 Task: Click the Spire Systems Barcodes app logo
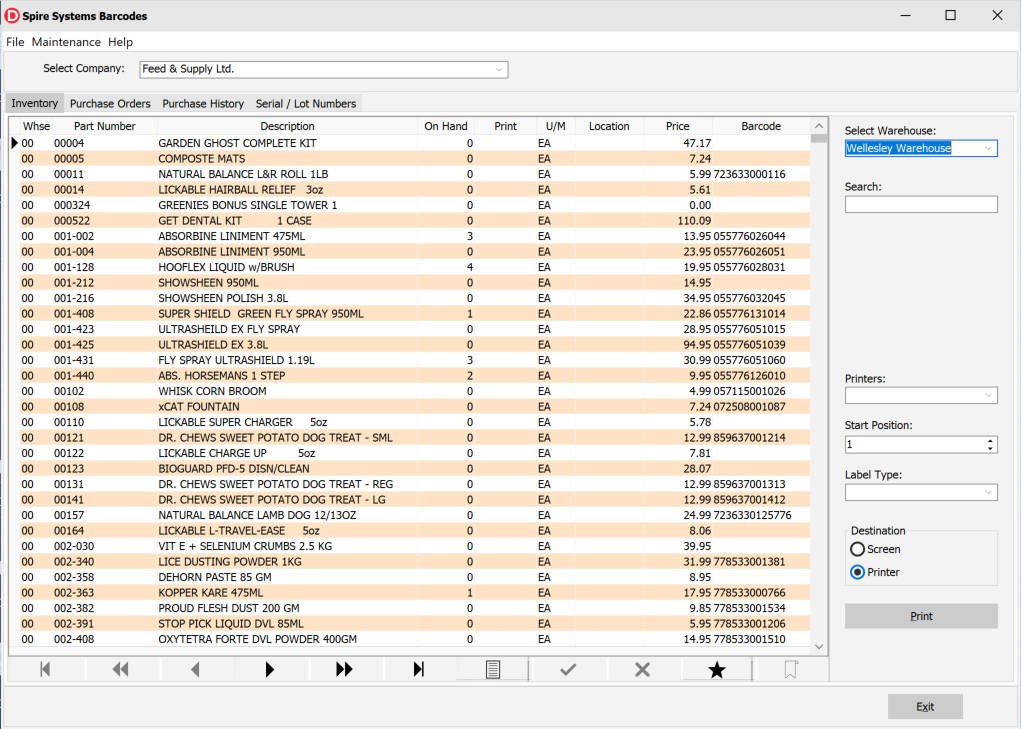[x=12, y=15]
